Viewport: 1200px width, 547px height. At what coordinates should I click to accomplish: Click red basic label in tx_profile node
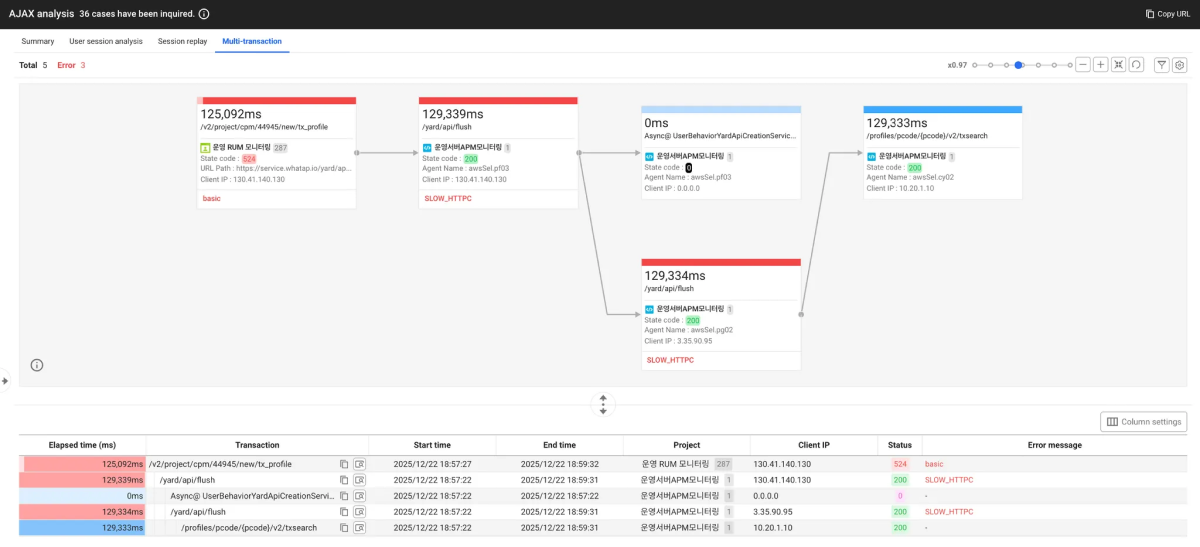point(211,199)
